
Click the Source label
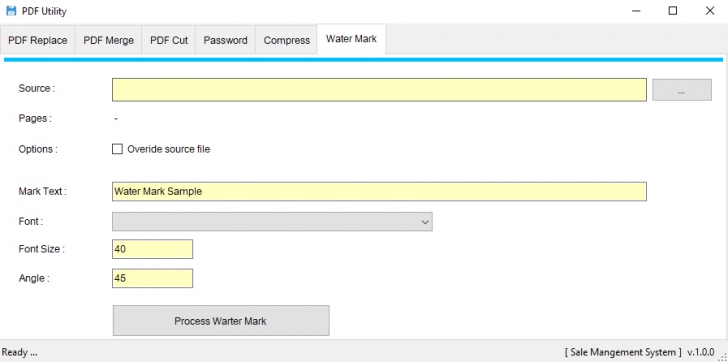(37, 88)
